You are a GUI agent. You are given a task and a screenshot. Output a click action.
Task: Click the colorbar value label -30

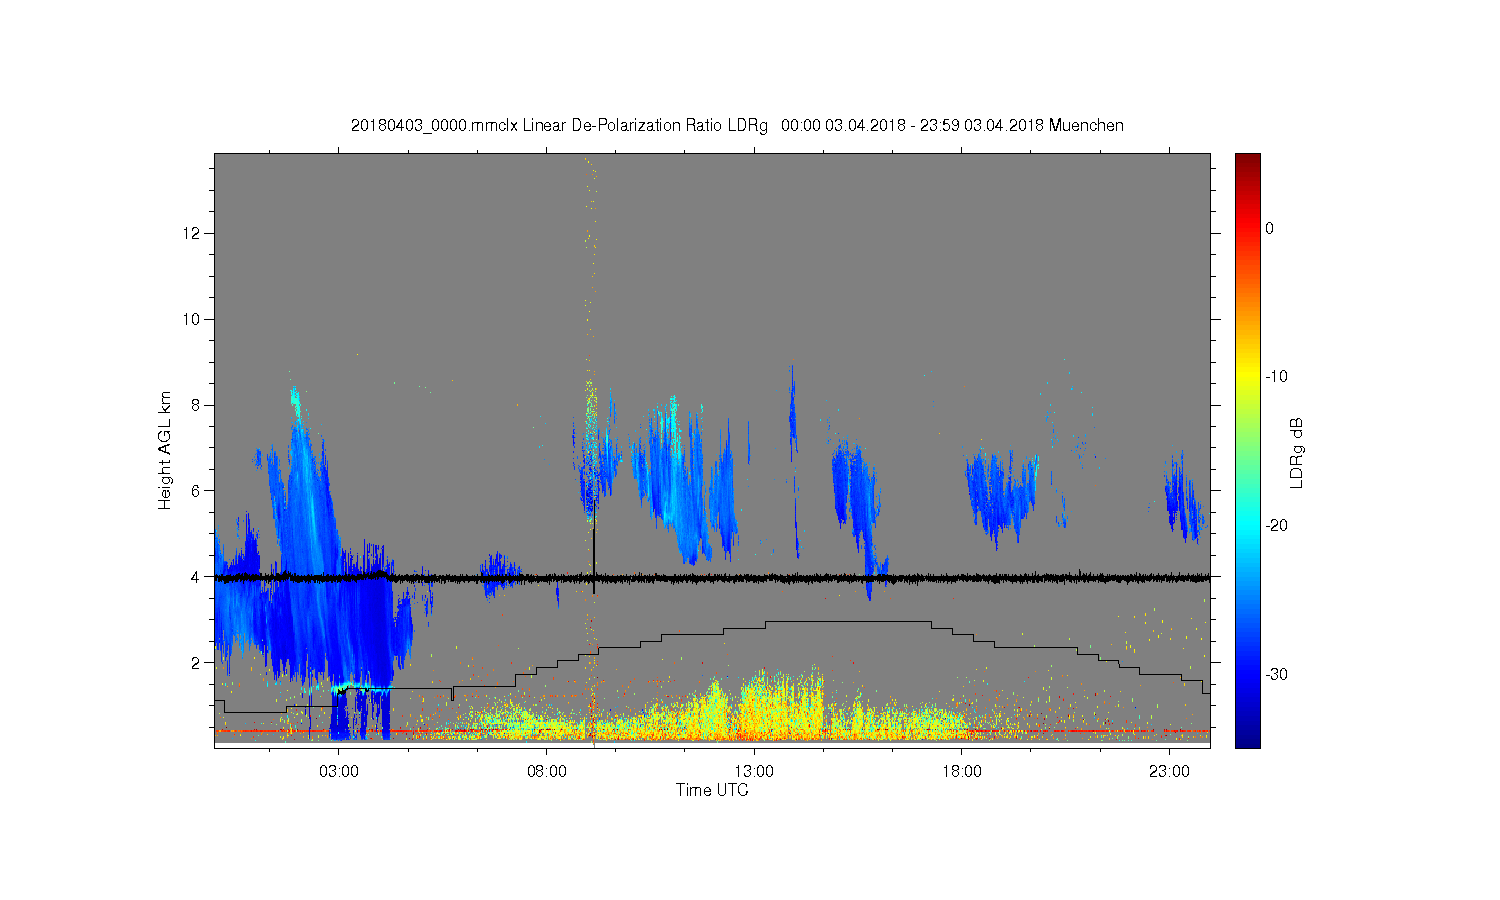point(1275,674)
